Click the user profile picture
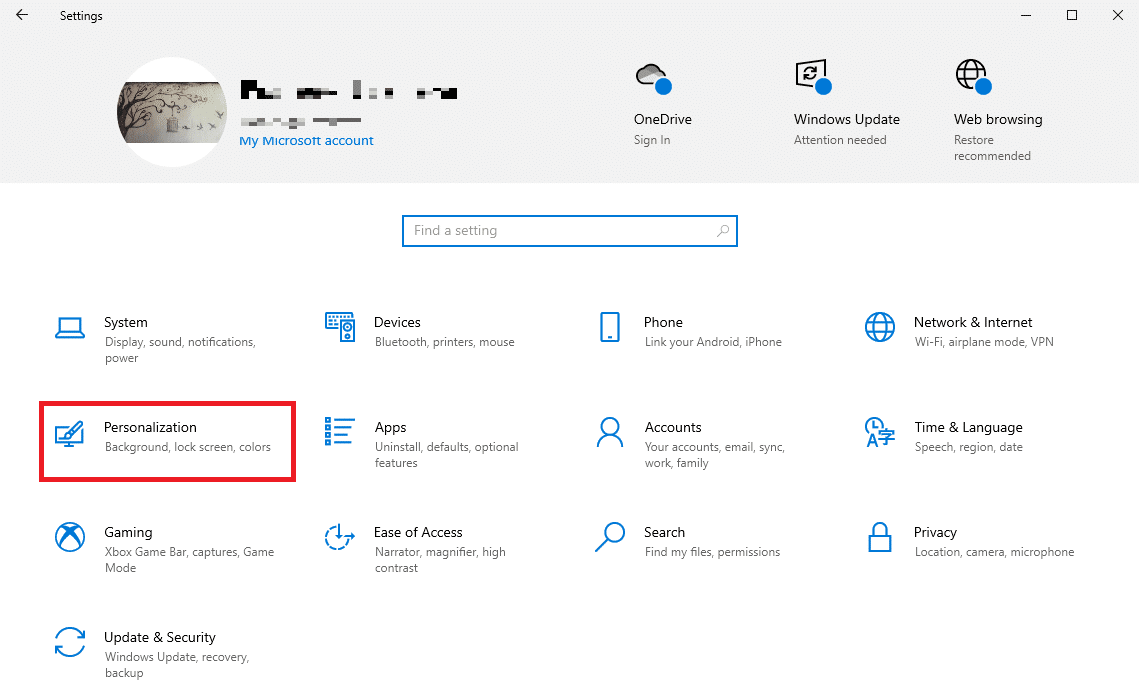Image resolution: width=1139 pixels, height=691 pixels. (172, 112)
